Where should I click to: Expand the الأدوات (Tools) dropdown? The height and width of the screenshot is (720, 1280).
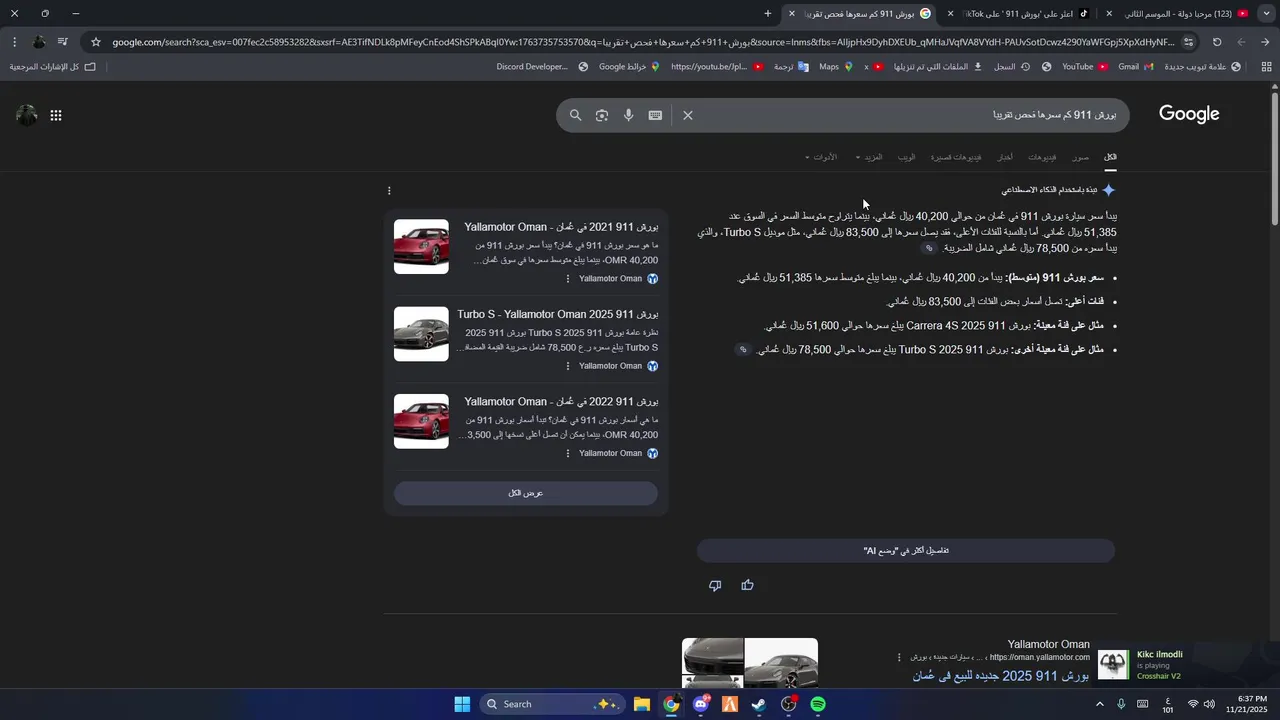821,157
